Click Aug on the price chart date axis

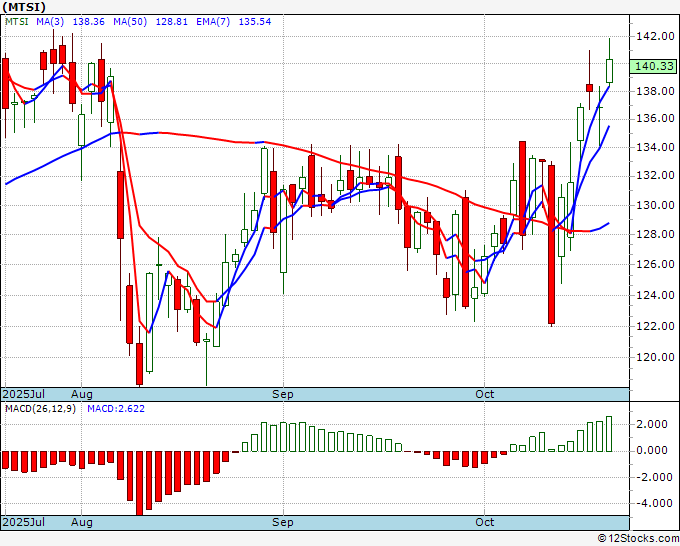[82, 394]
